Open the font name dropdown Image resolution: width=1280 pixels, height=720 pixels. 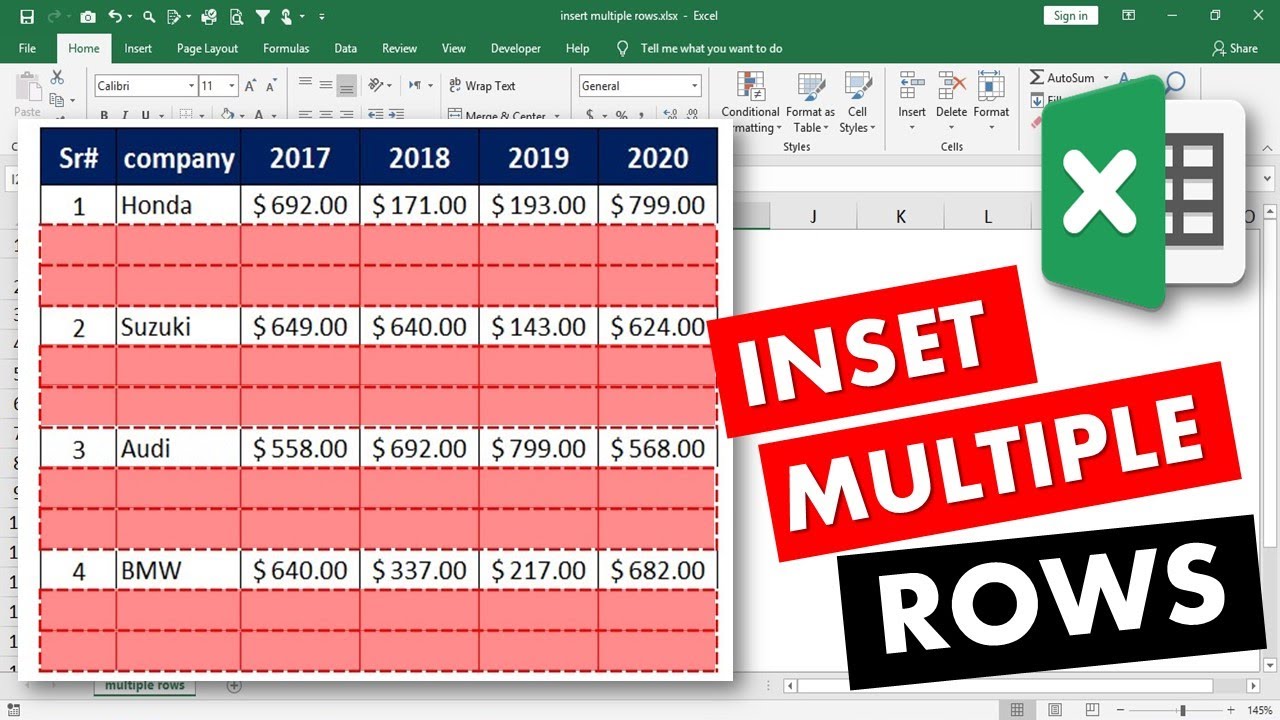[x=191, y=86]
